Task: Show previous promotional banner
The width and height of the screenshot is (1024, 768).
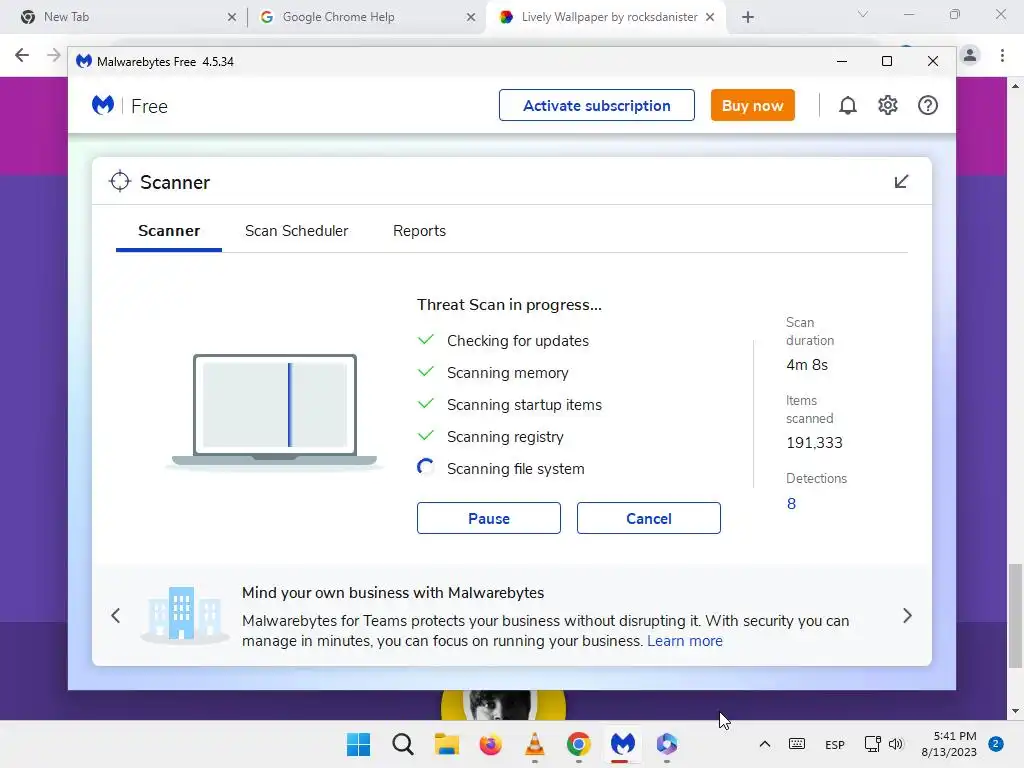Action: pos(116,616)
